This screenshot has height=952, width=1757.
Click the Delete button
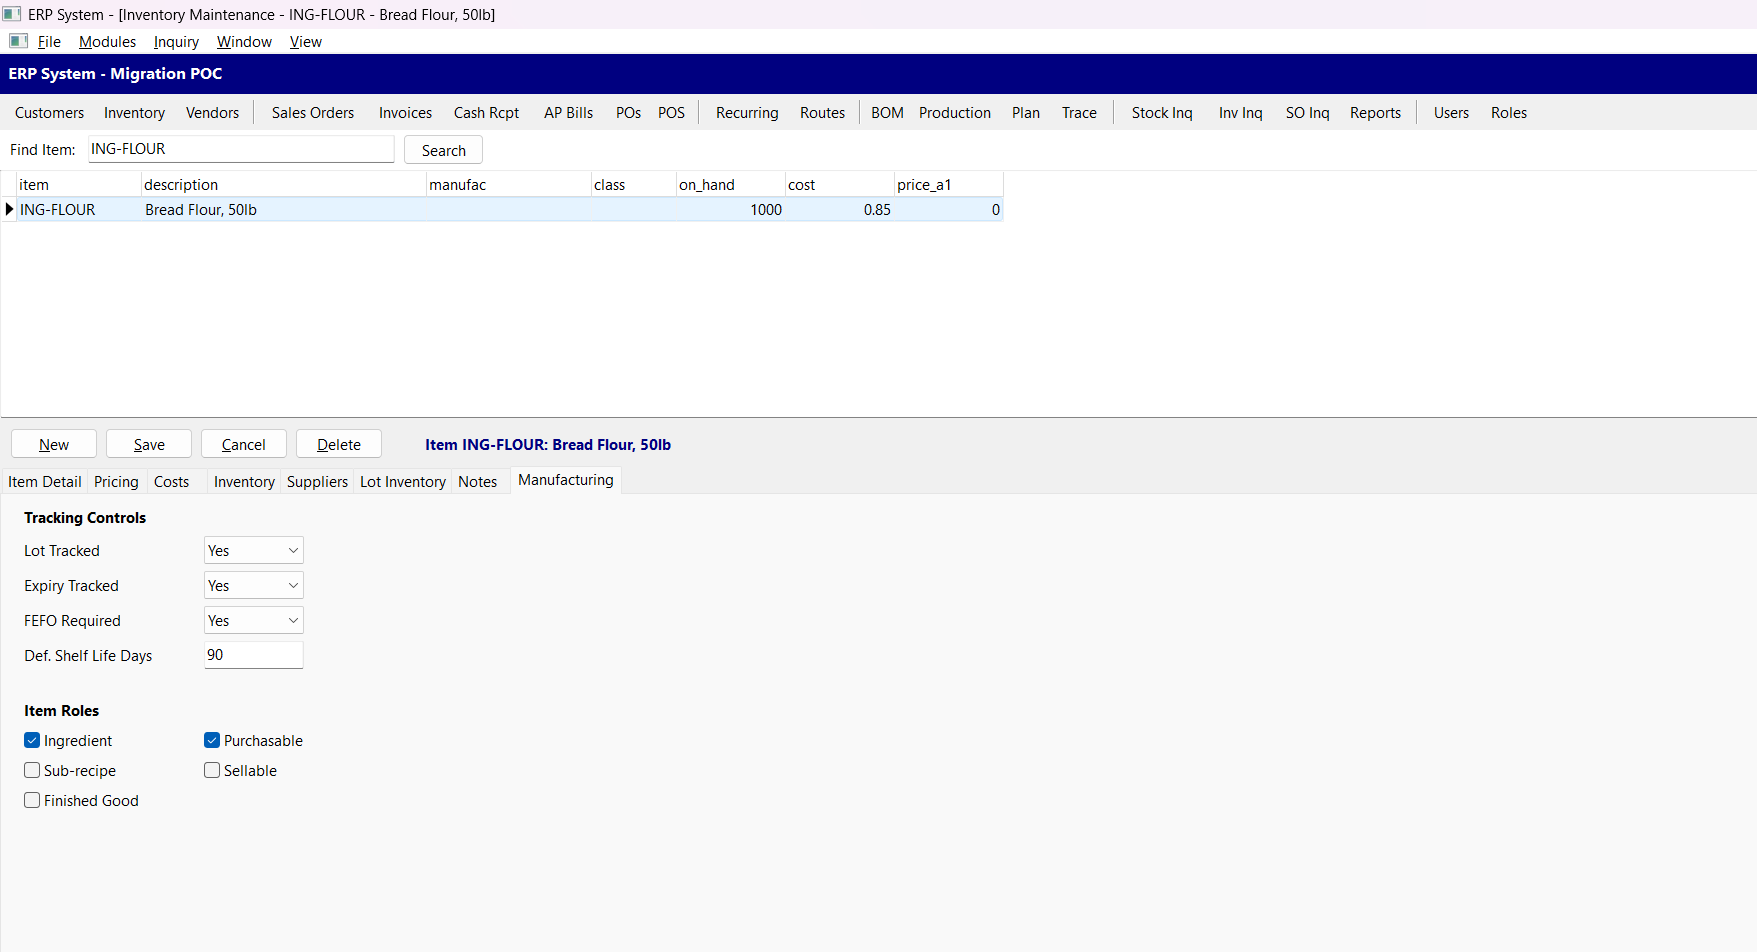(x=339, y=444)
